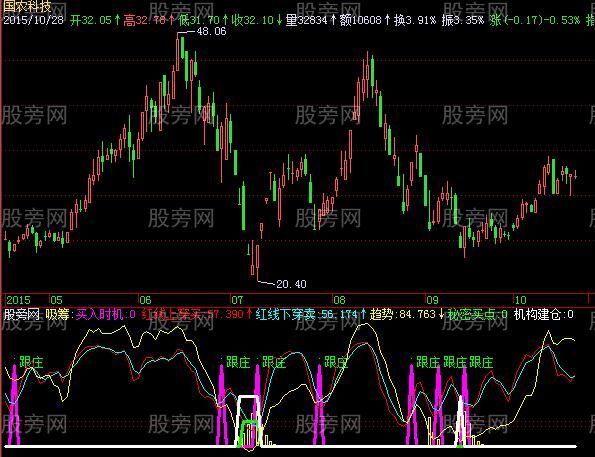Select the opening price 开32.05
This screenshot has width=595, height=457.
91,20
